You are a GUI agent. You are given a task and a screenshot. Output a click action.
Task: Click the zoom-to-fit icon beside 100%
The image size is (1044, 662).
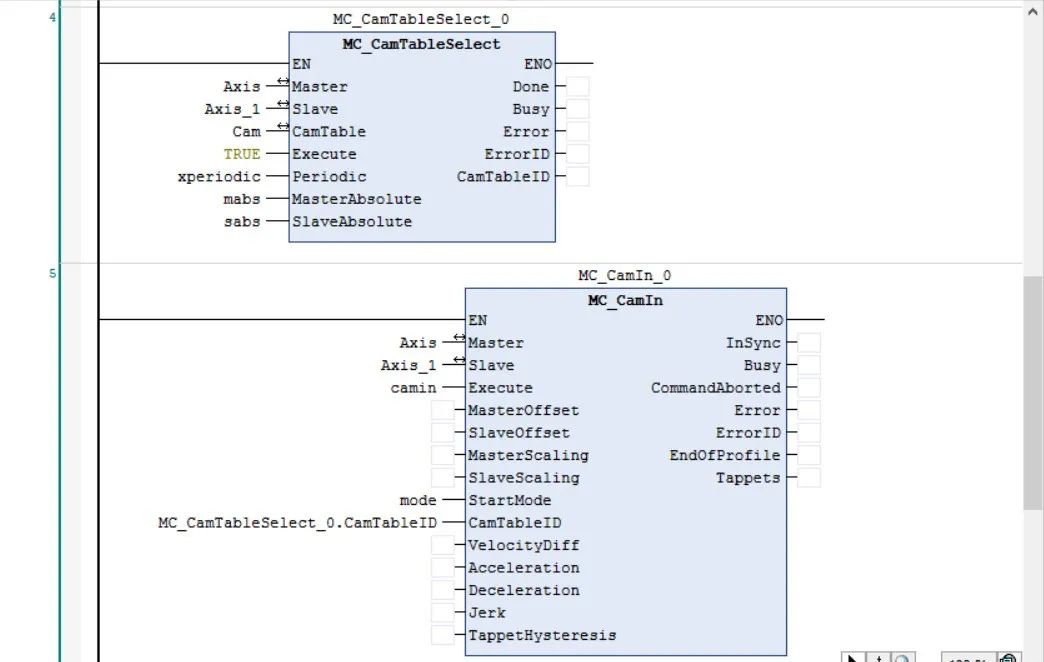tap(1007, 659)
